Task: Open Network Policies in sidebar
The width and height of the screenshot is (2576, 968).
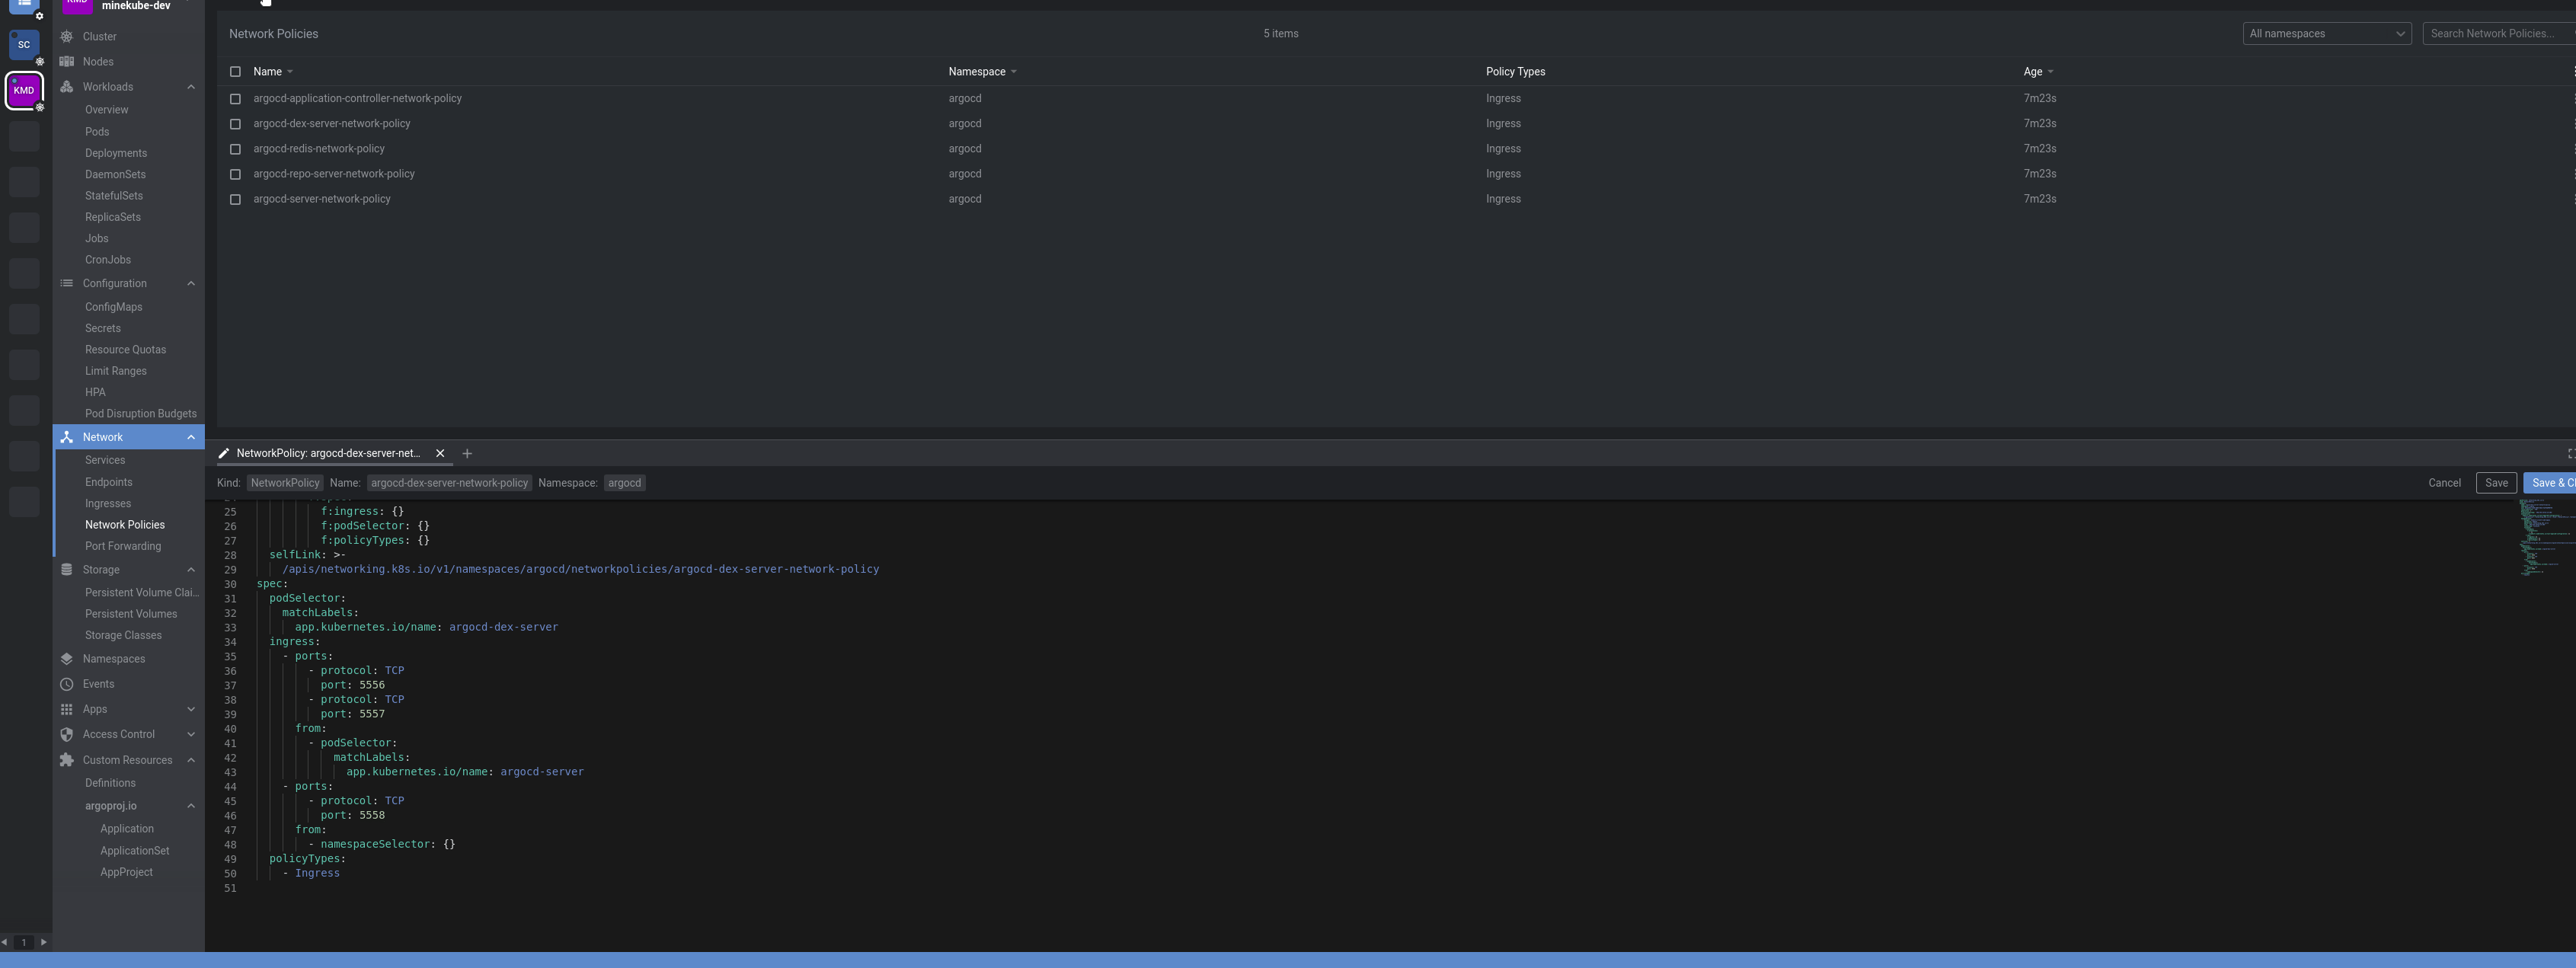Action: point(125,524)
